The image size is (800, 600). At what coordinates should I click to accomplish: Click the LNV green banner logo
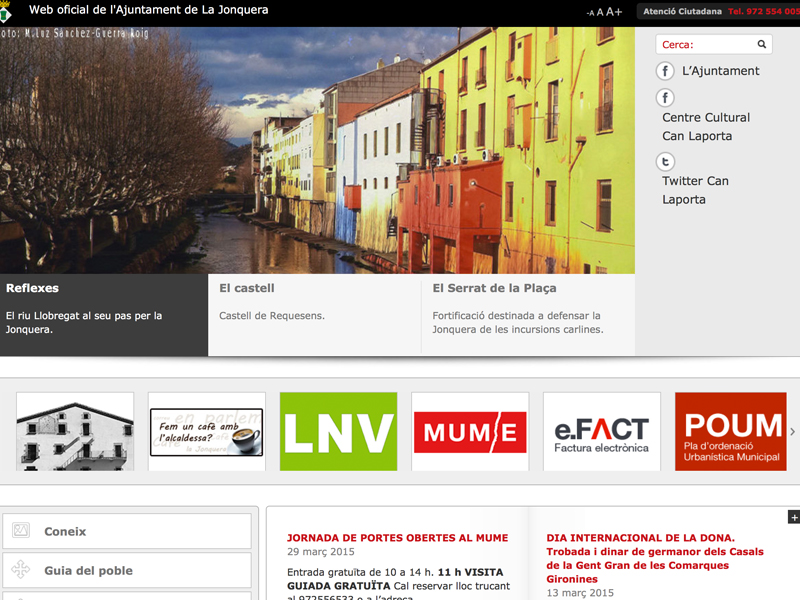[x=338, y=431]
